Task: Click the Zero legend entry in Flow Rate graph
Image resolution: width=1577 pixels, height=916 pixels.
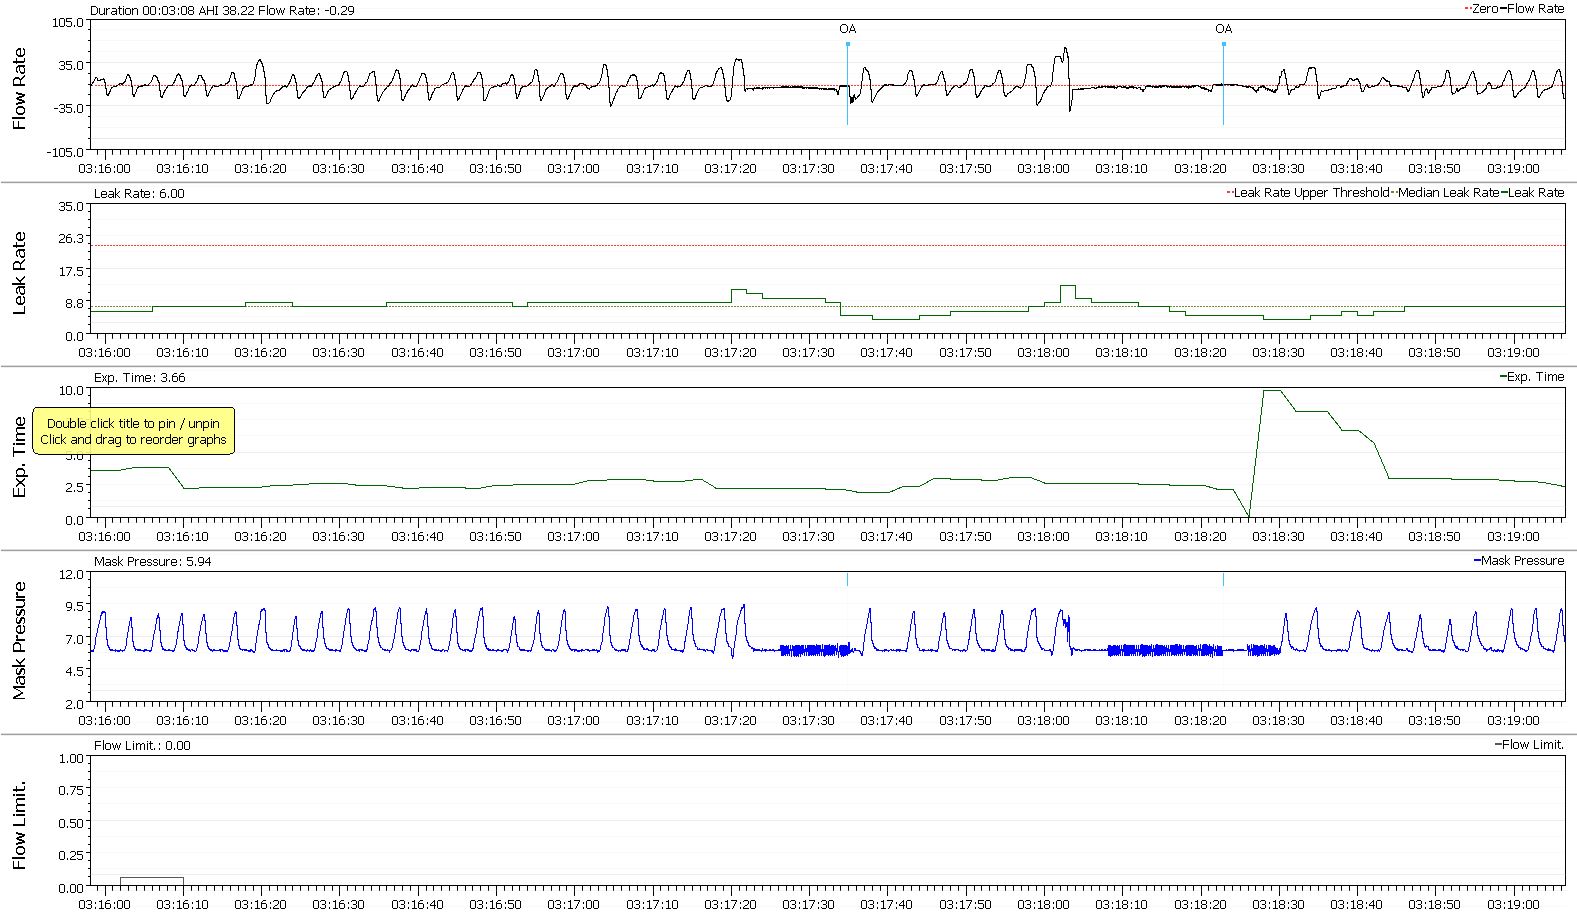Action: [x=1484, y=9]
